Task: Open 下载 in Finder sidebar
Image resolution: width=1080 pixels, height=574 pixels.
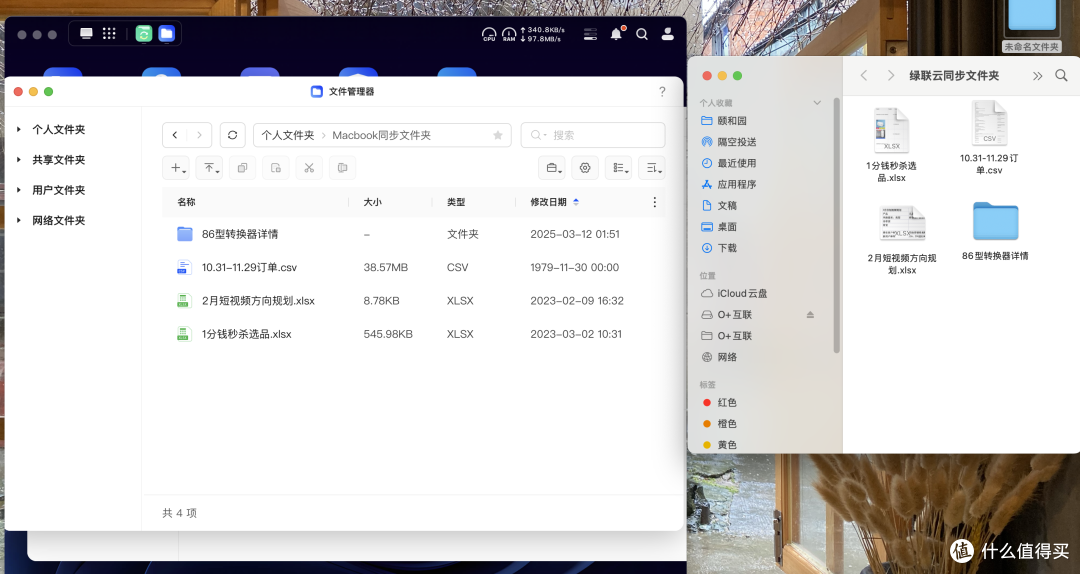Action: click(x=727, y=248)
